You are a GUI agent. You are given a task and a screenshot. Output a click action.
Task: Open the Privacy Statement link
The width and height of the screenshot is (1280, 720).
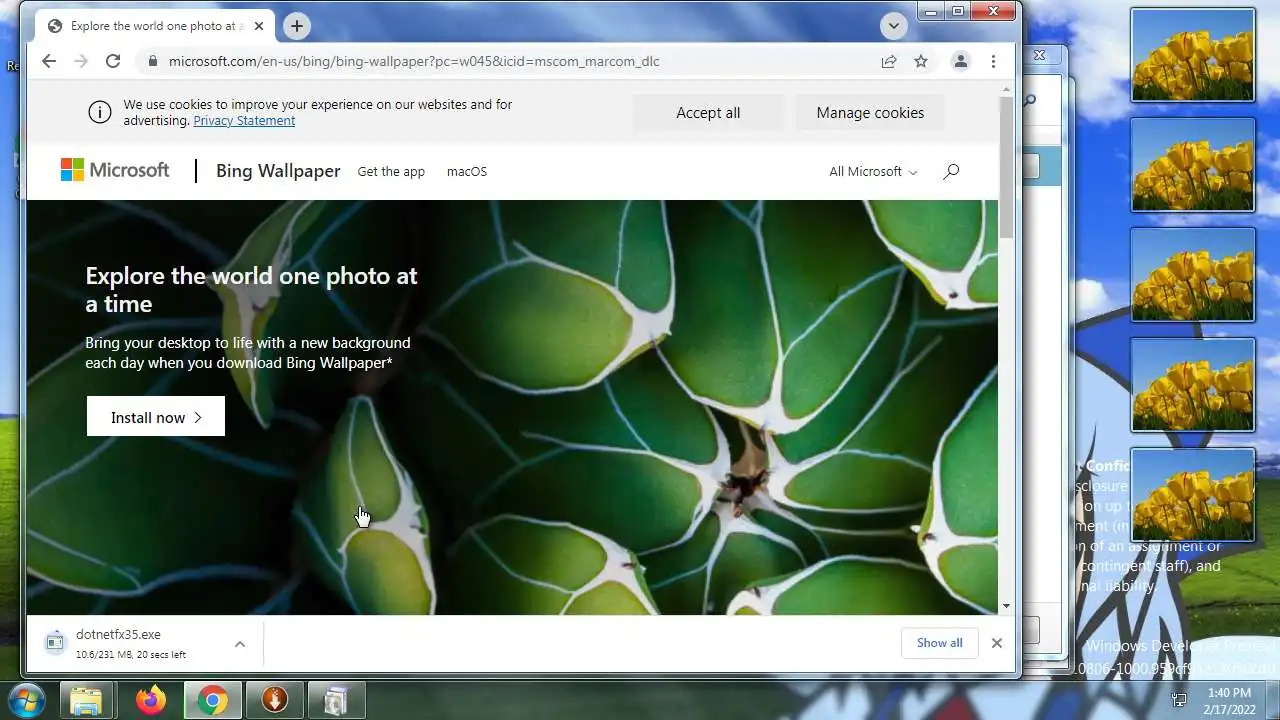[244, 120]
